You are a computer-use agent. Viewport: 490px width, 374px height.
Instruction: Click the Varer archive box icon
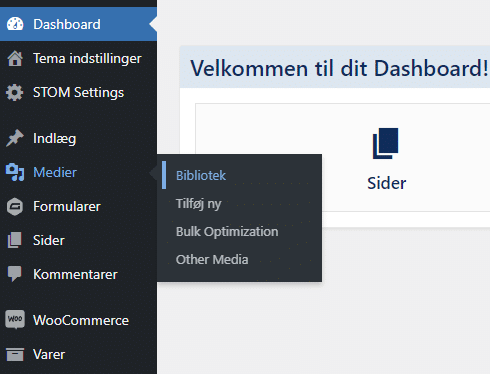(x=15, y=354)
